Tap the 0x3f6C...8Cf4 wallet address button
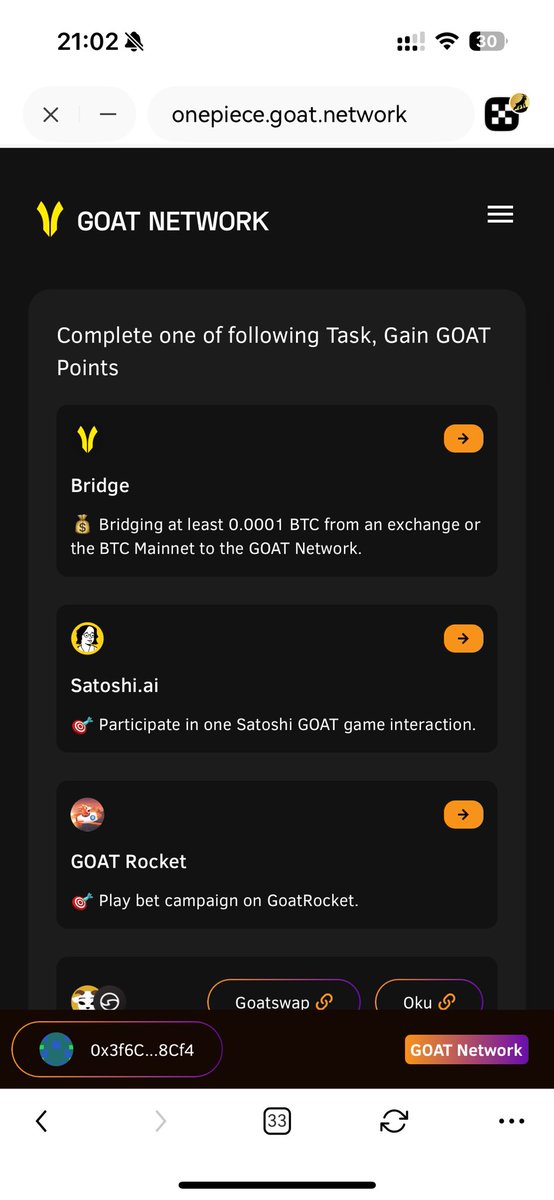 click(117, 1050)
